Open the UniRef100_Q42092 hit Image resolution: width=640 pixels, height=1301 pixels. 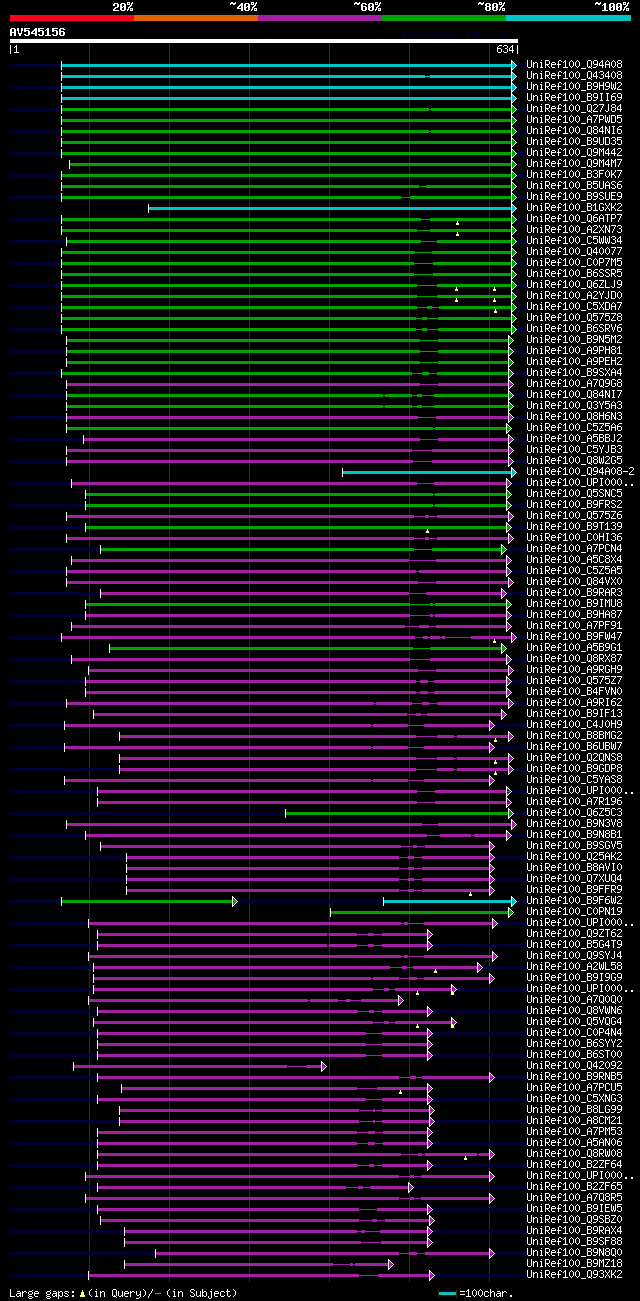pyautogui.click(x=574, y=1065)
